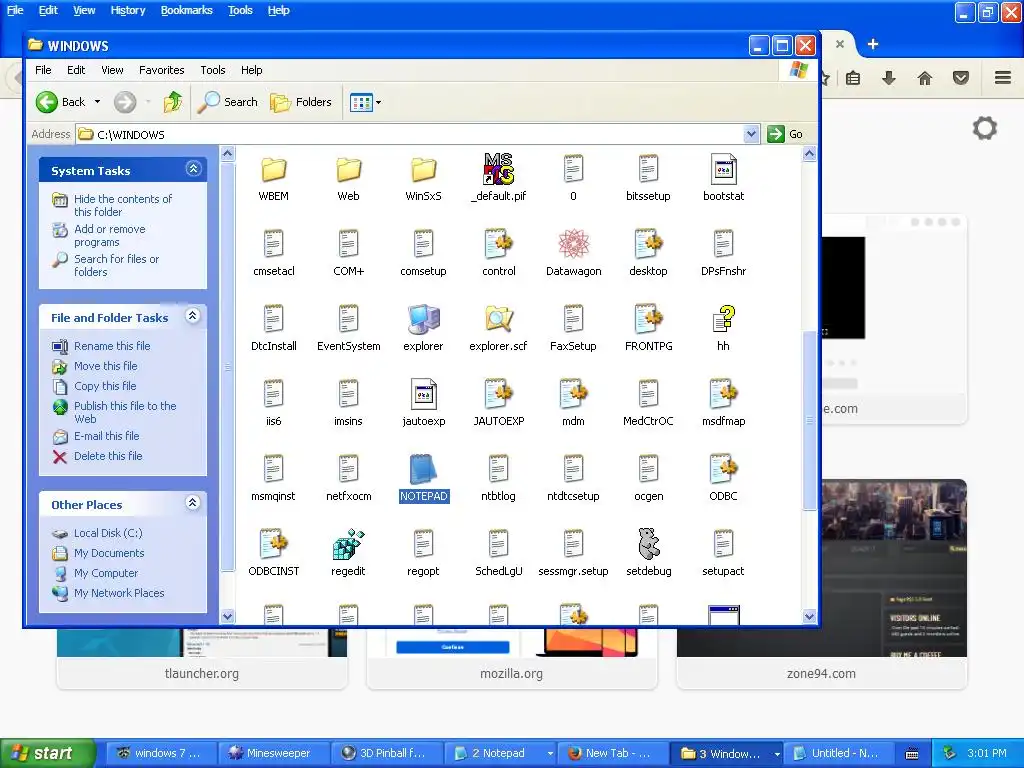Open Notepad taskbar group dropdown
Viewport: 1024px width, 768px height.
click(x=550, y=754)
